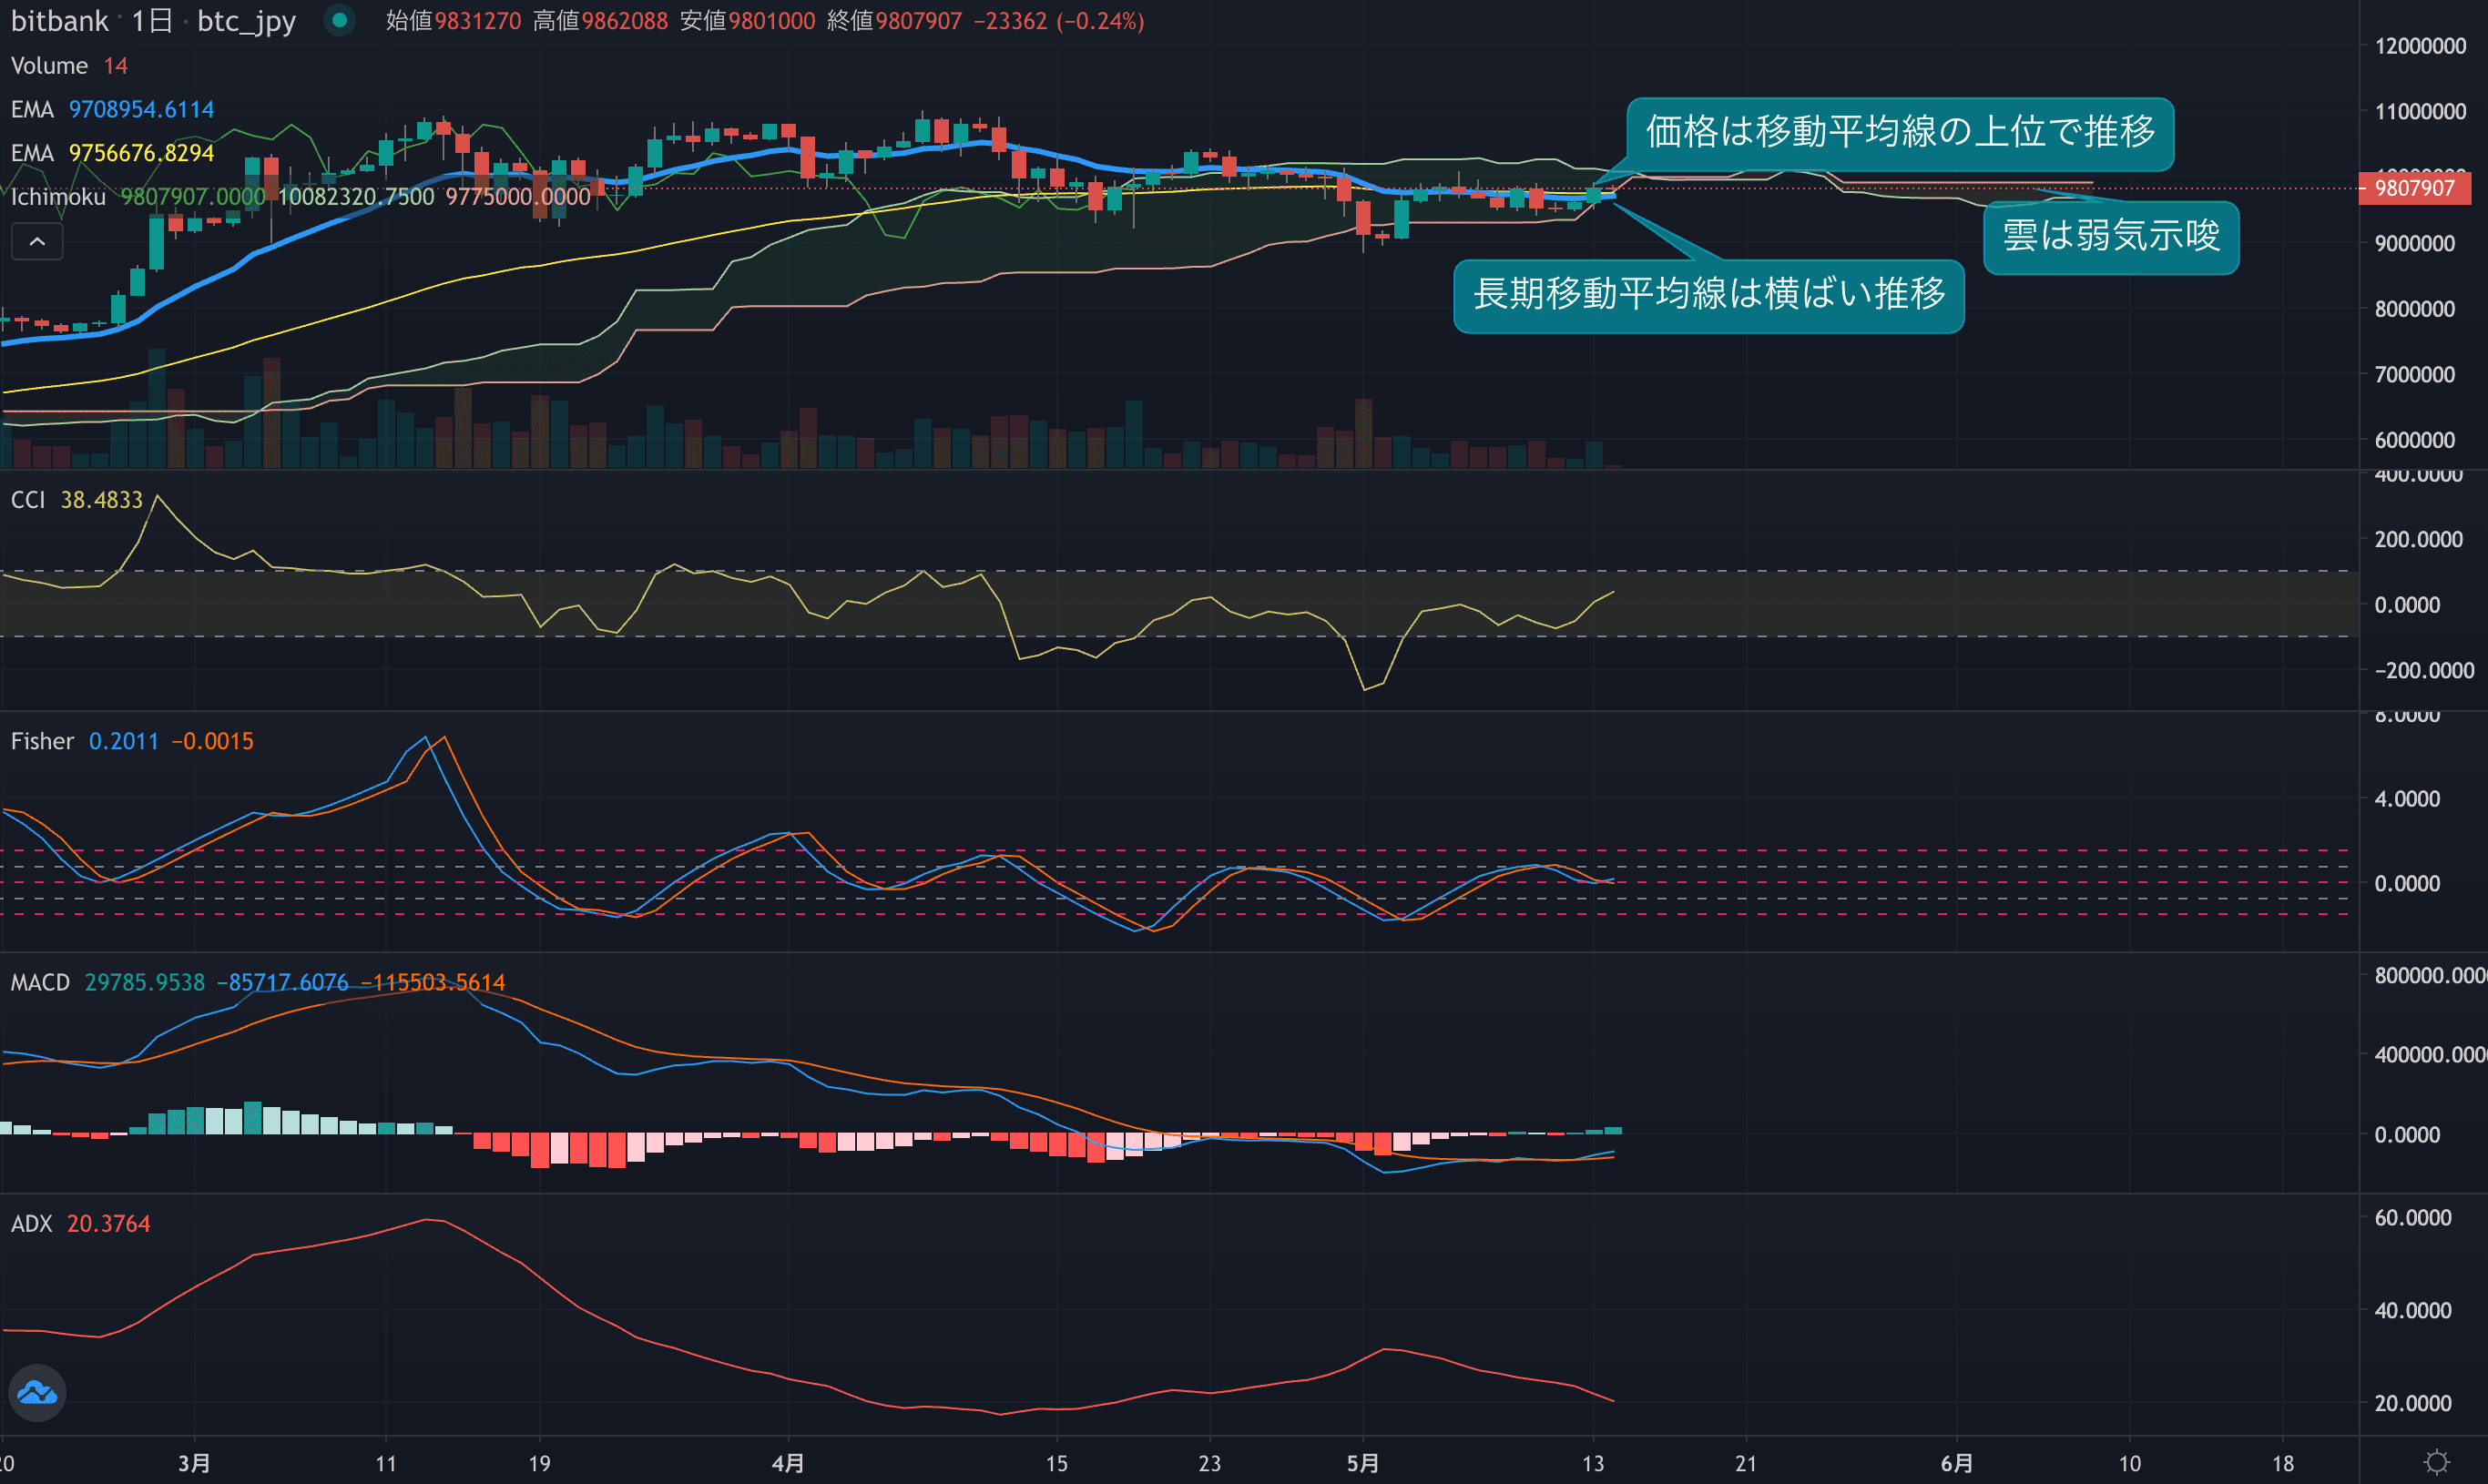Select the '長期移動平均線は横ばい推移' callout annotation
Viewport: 2488px width, 1484px height.
pyautogui.click(x=1708, y=295)
